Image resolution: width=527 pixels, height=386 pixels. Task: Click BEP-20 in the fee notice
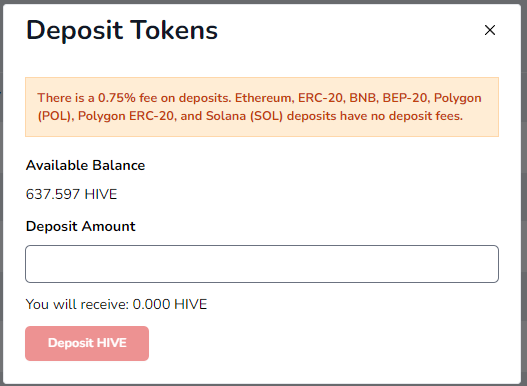tap(406, 98)
